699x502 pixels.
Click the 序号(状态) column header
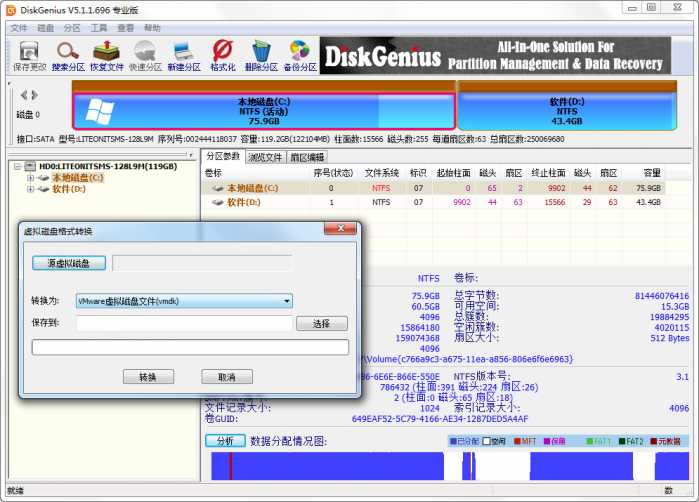coord(333,173)
